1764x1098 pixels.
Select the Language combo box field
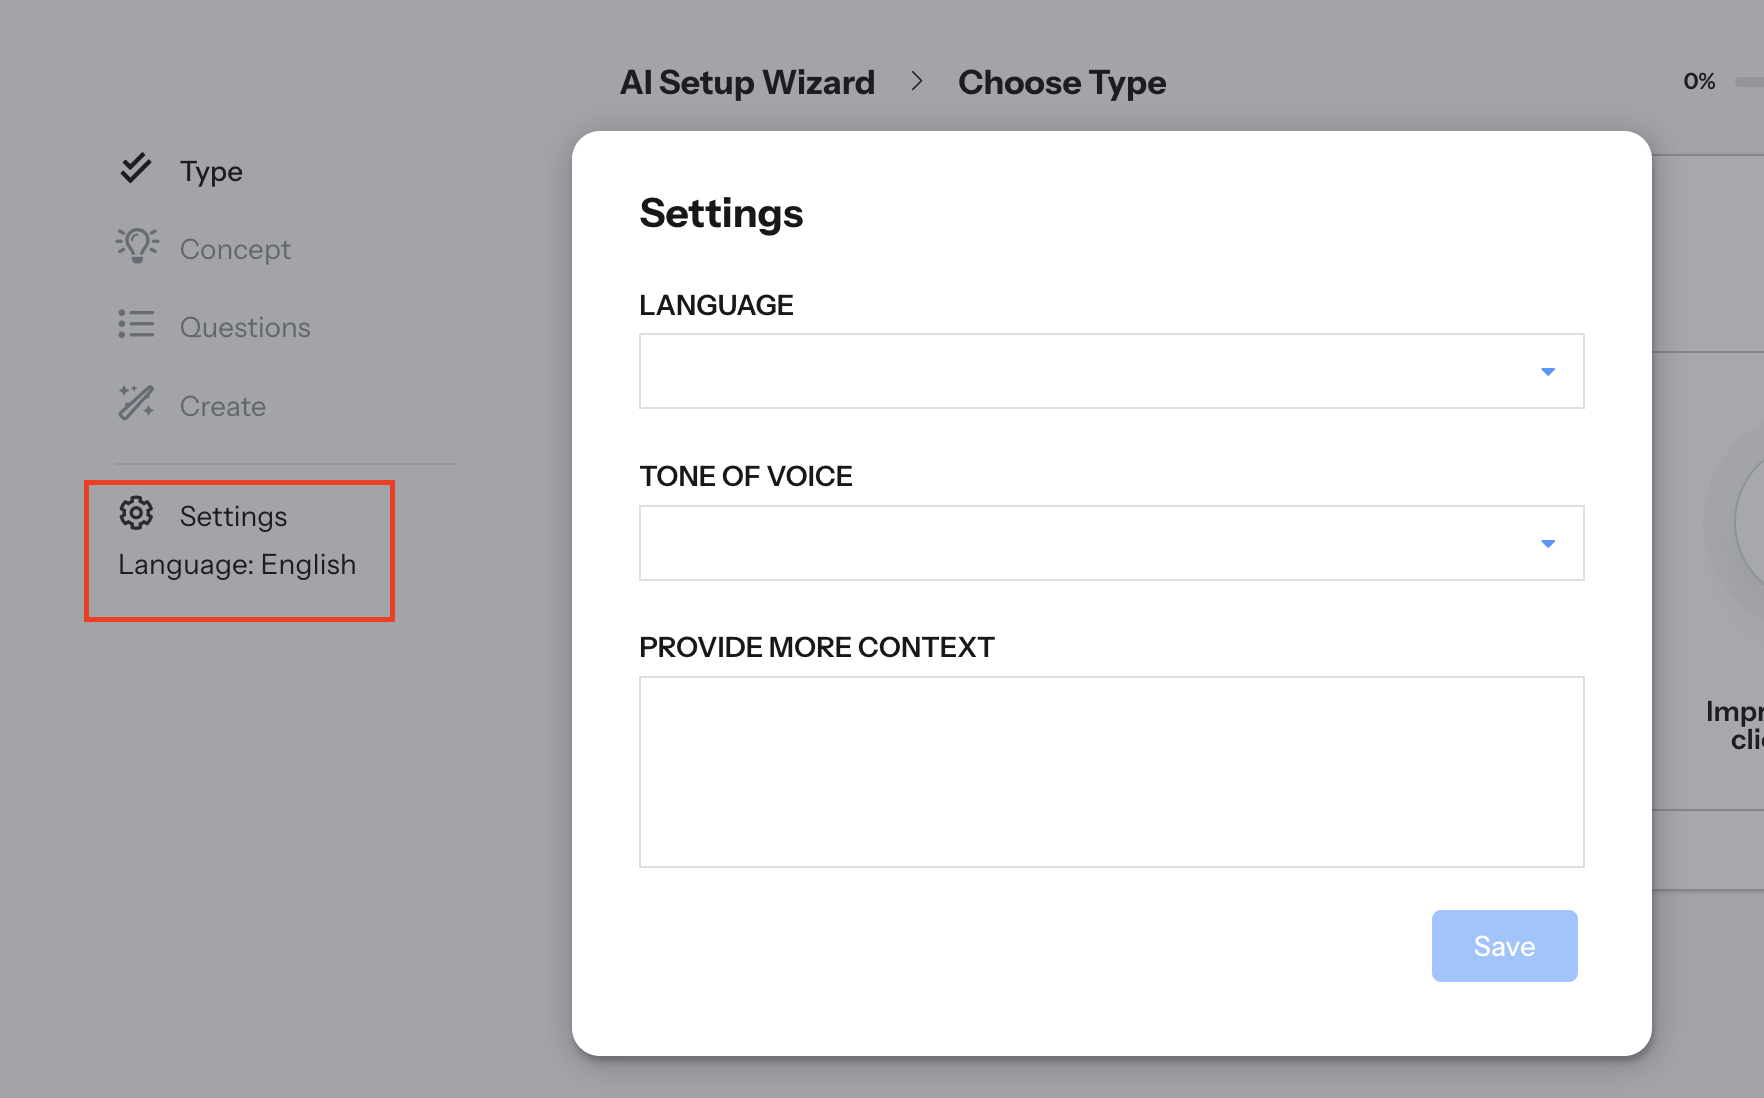(1085, 371)
